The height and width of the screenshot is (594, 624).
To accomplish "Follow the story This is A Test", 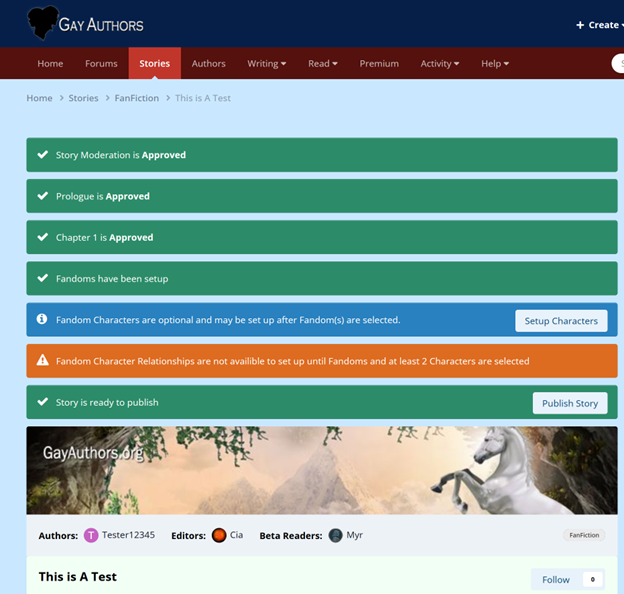I will tap(556, 579).
